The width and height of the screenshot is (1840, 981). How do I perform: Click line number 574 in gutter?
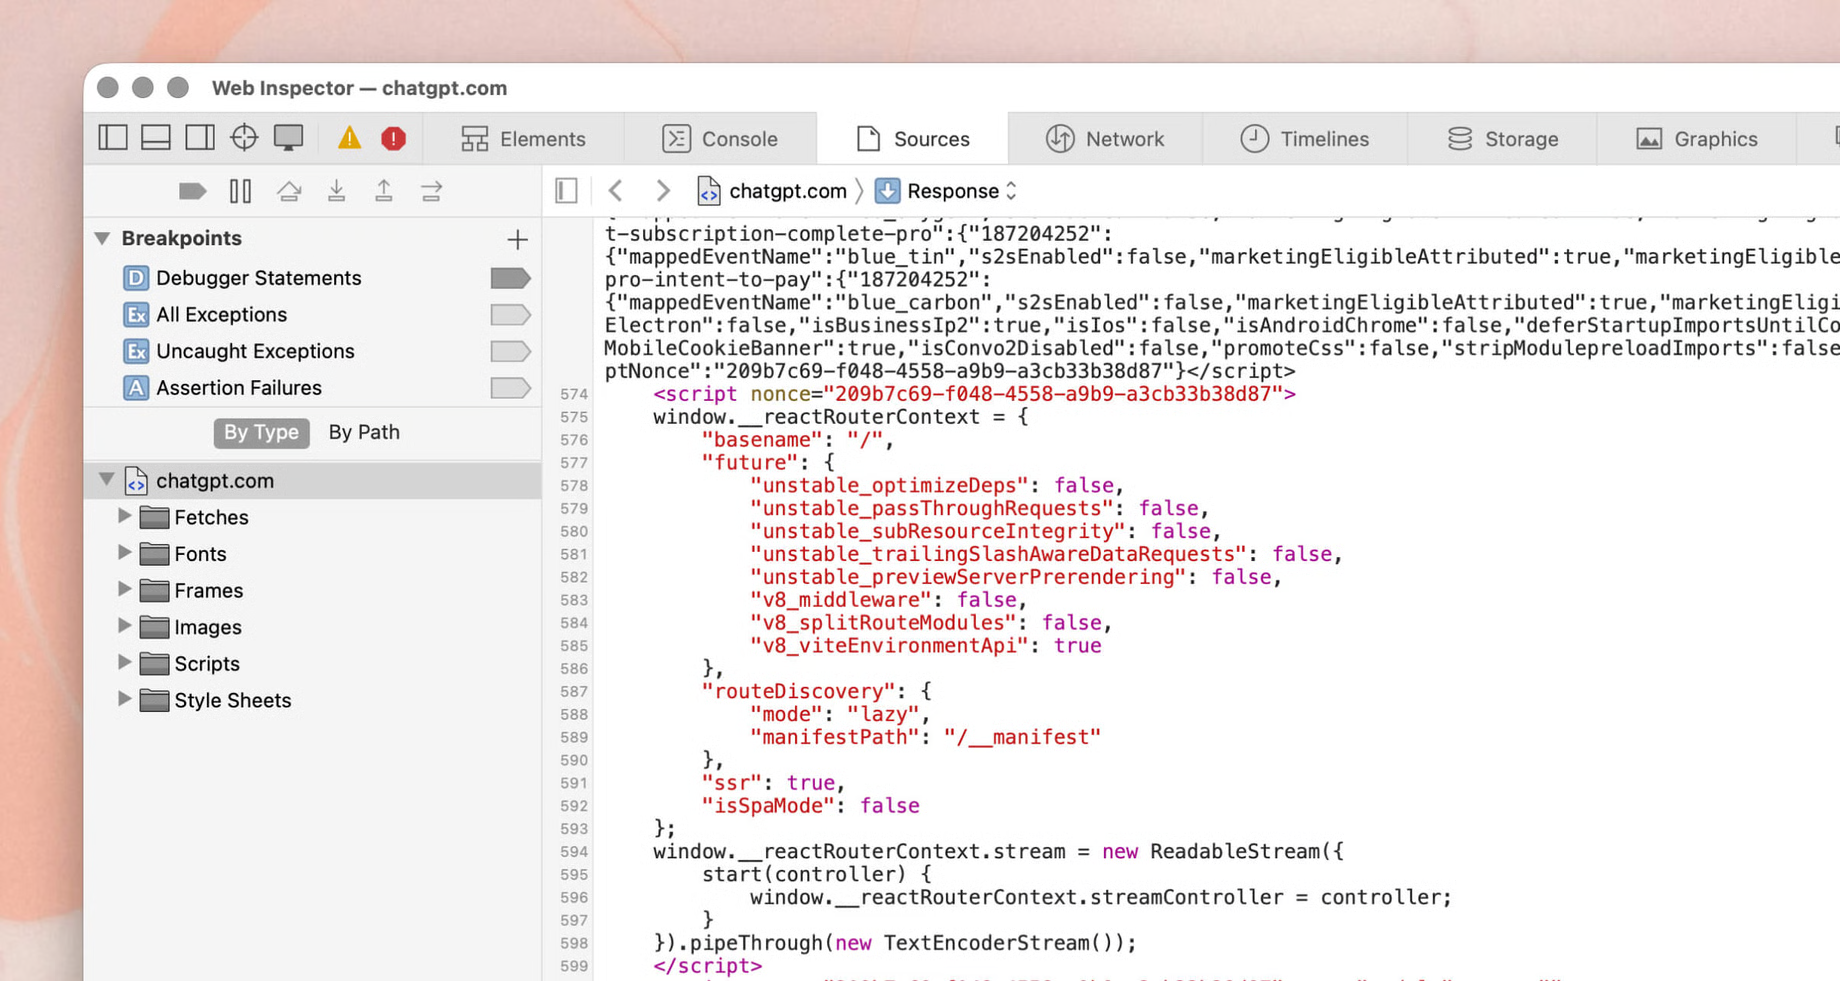pos(574,394)
